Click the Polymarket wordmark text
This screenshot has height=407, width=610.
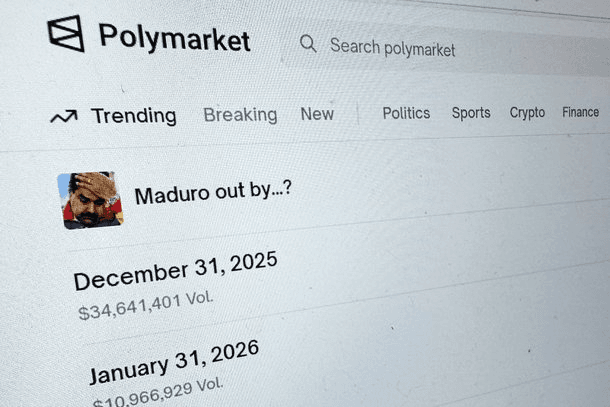click(174, 38)
